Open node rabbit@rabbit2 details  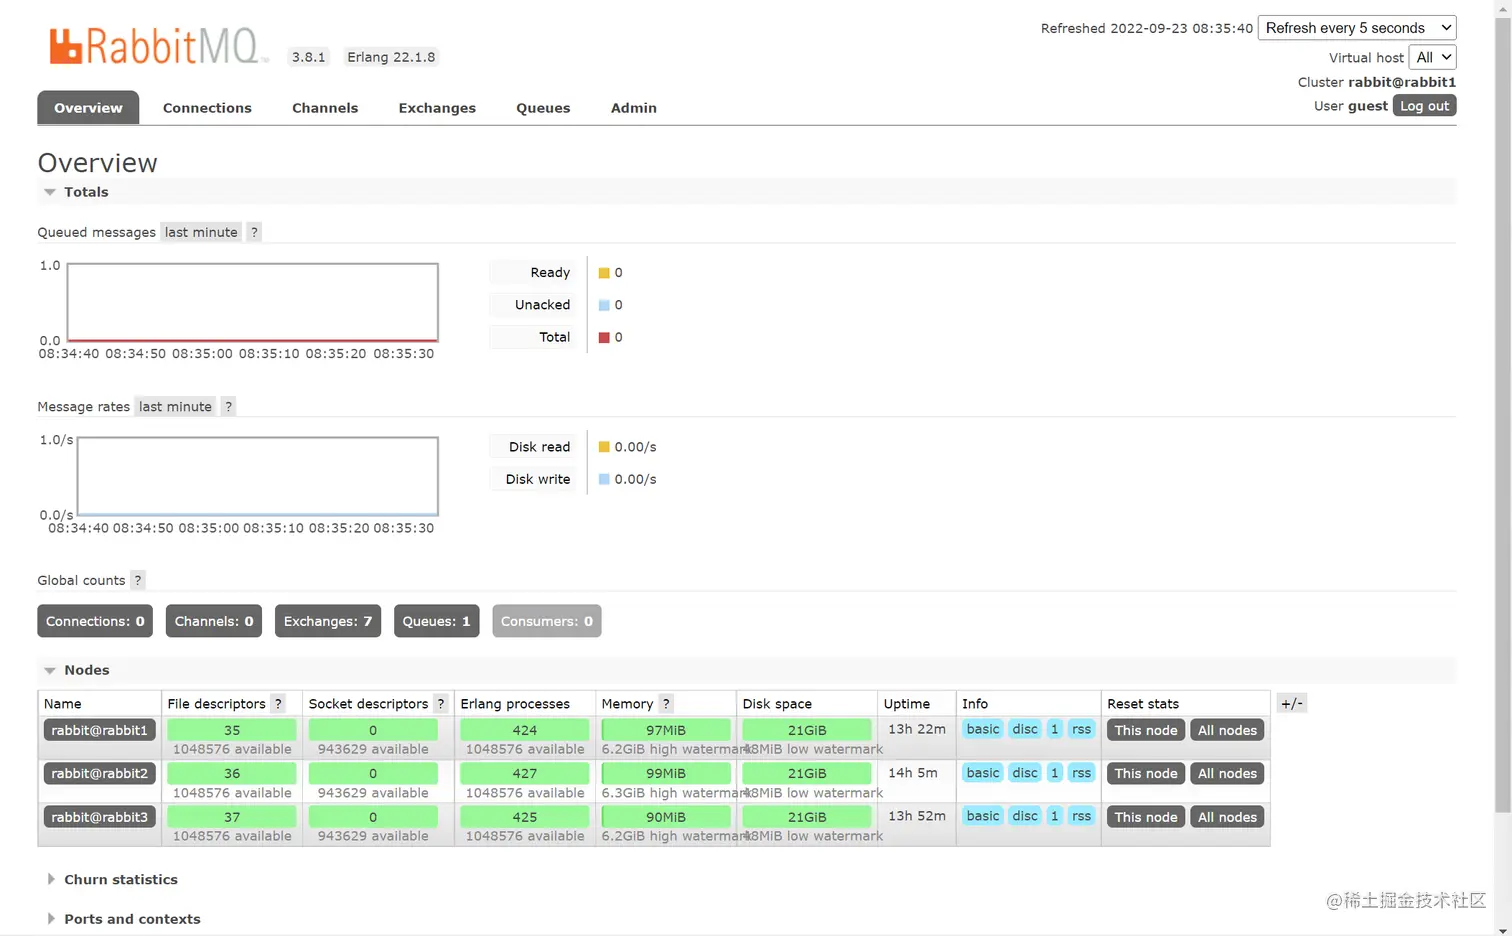[x=99, y=773]
